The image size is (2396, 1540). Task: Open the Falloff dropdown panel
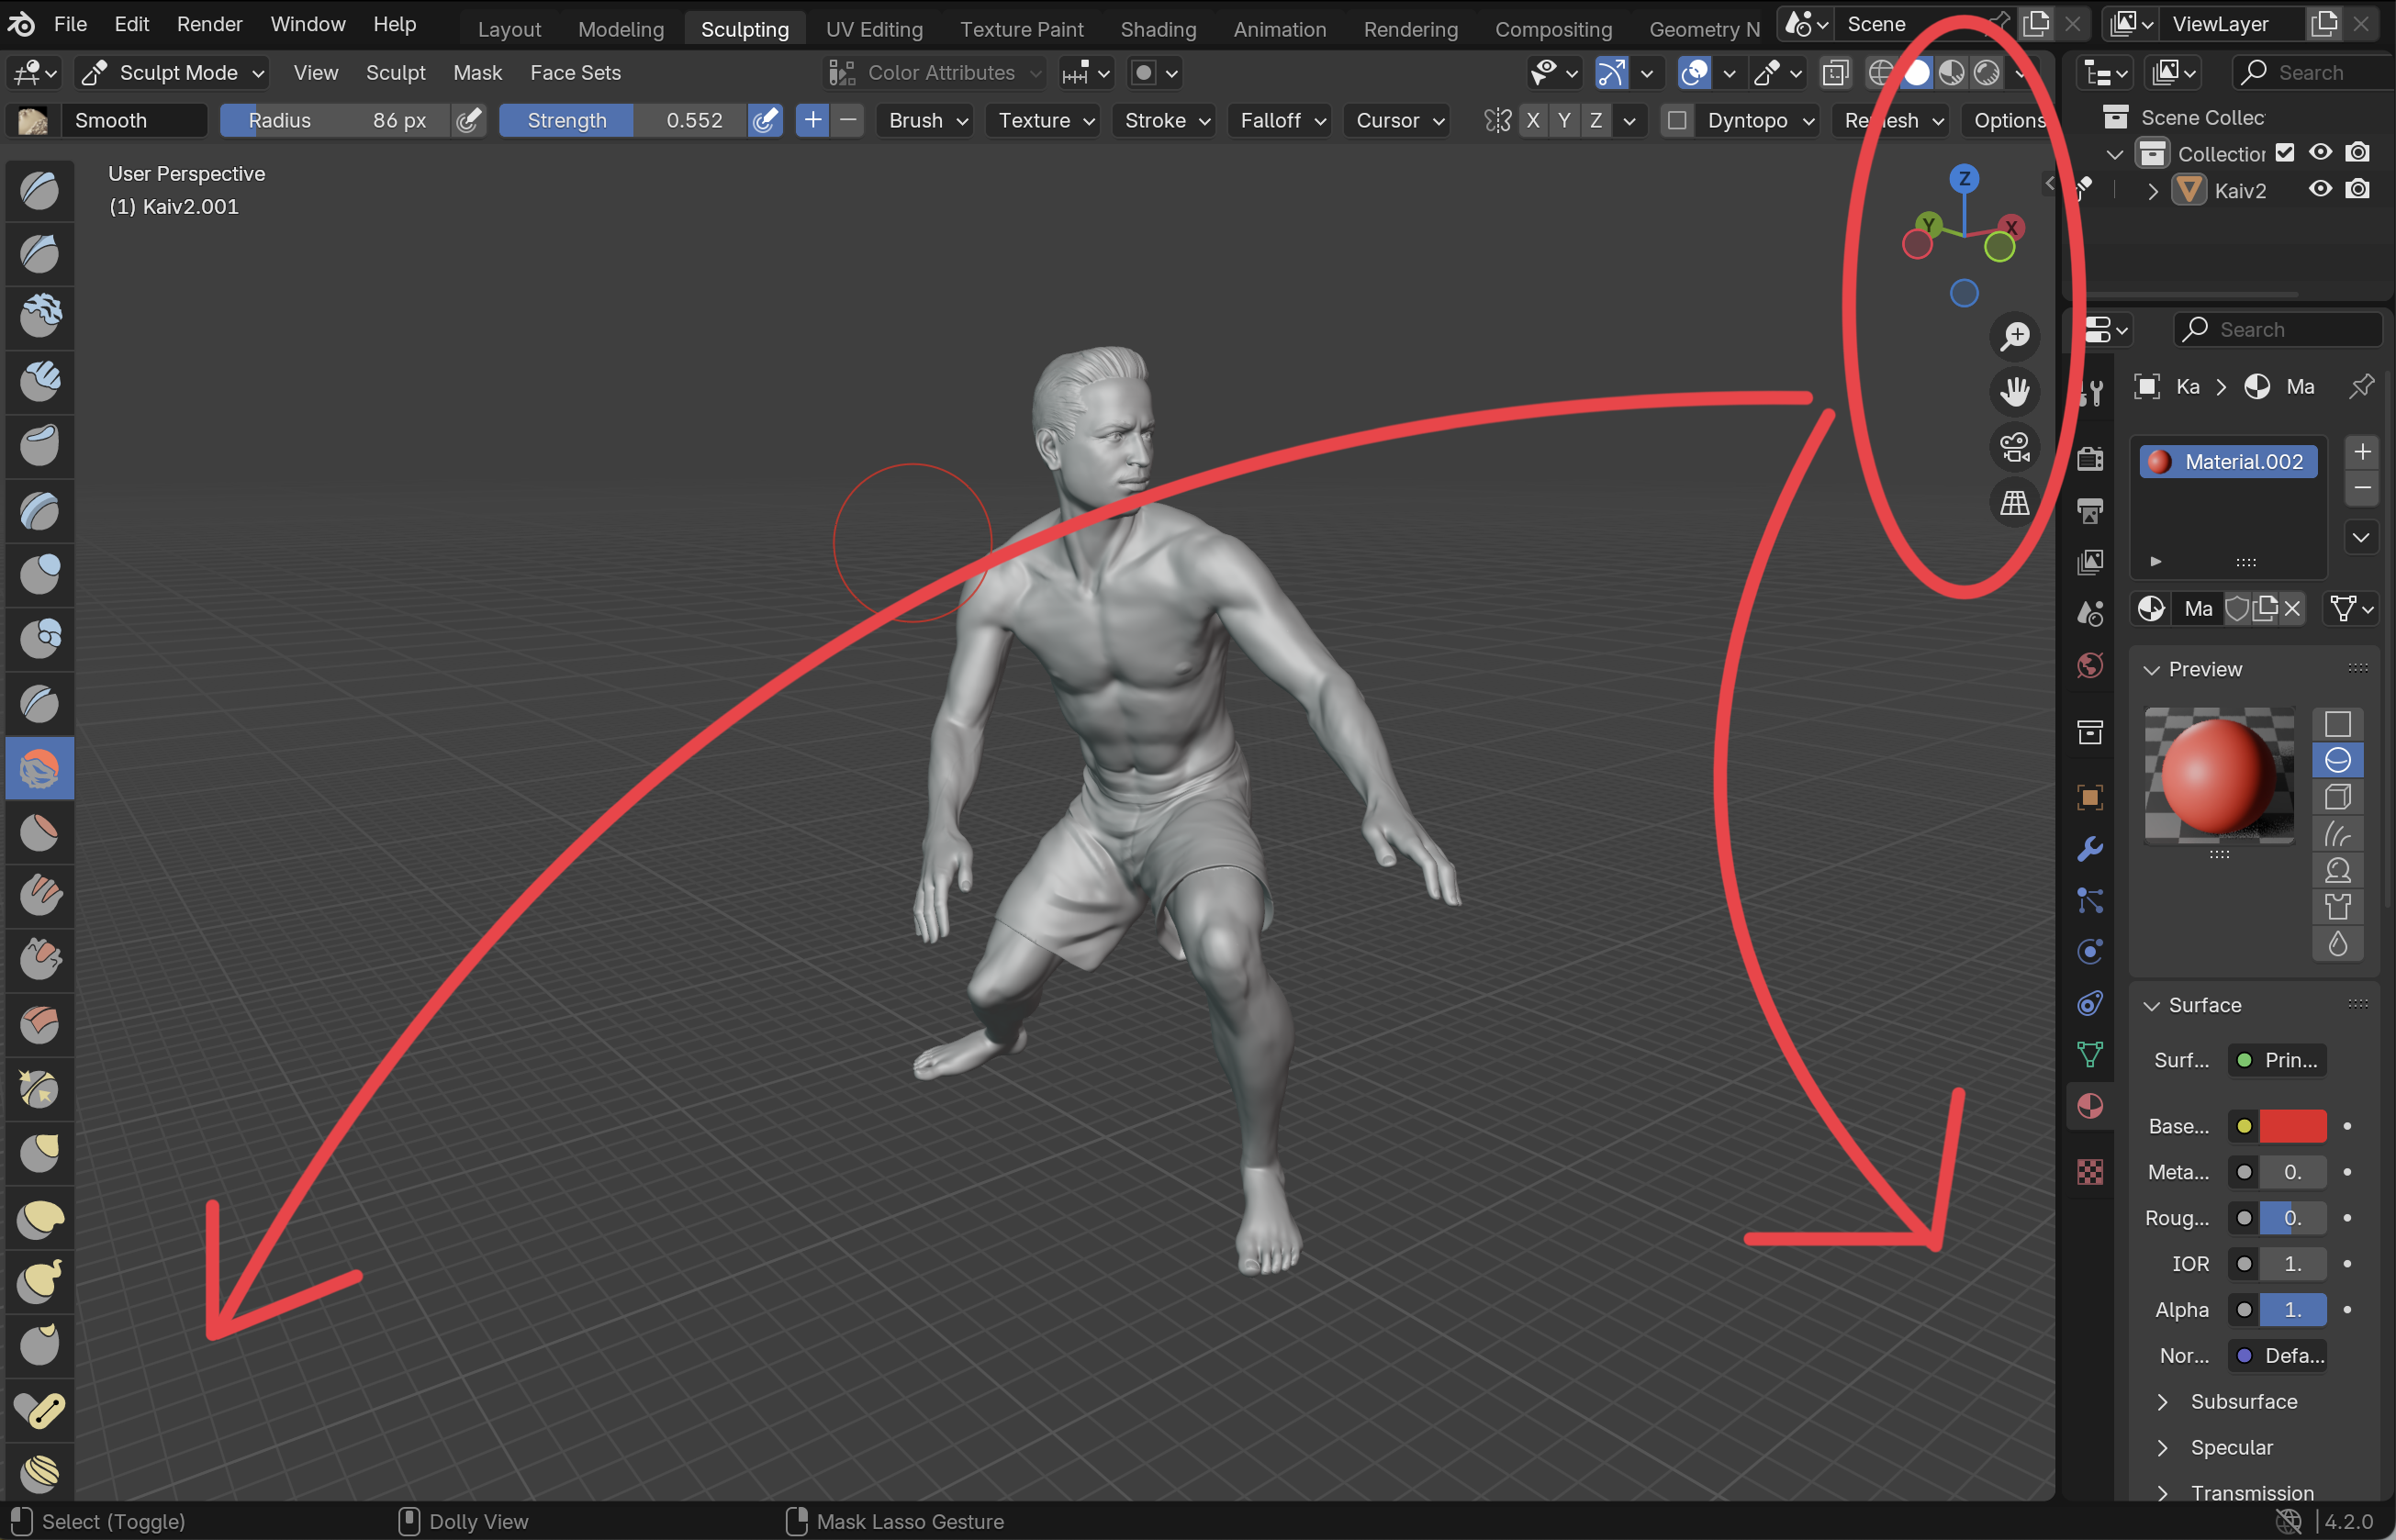pyautogui.click(x=1281, y=120)
